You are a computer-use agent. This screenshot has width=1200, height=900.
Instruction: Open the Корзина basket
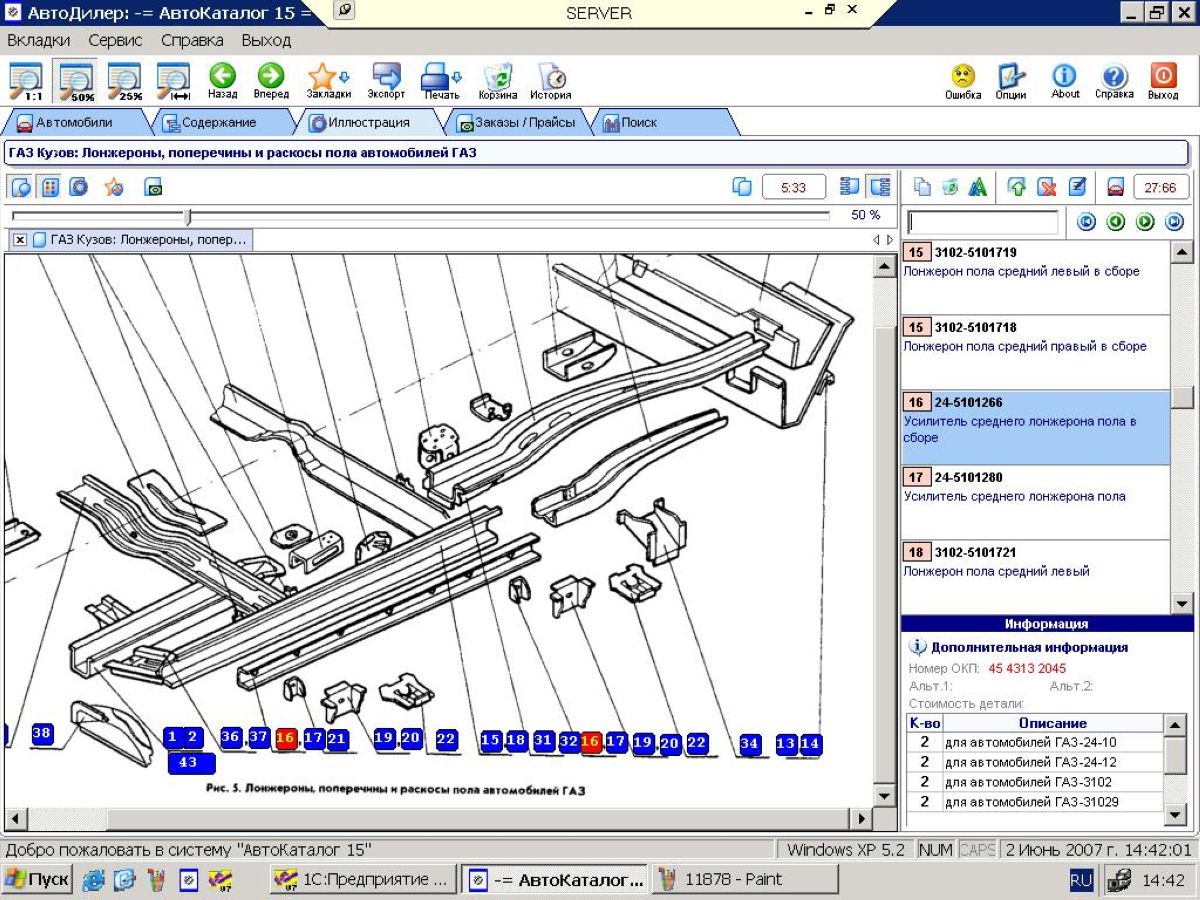[x=498, y=81]
